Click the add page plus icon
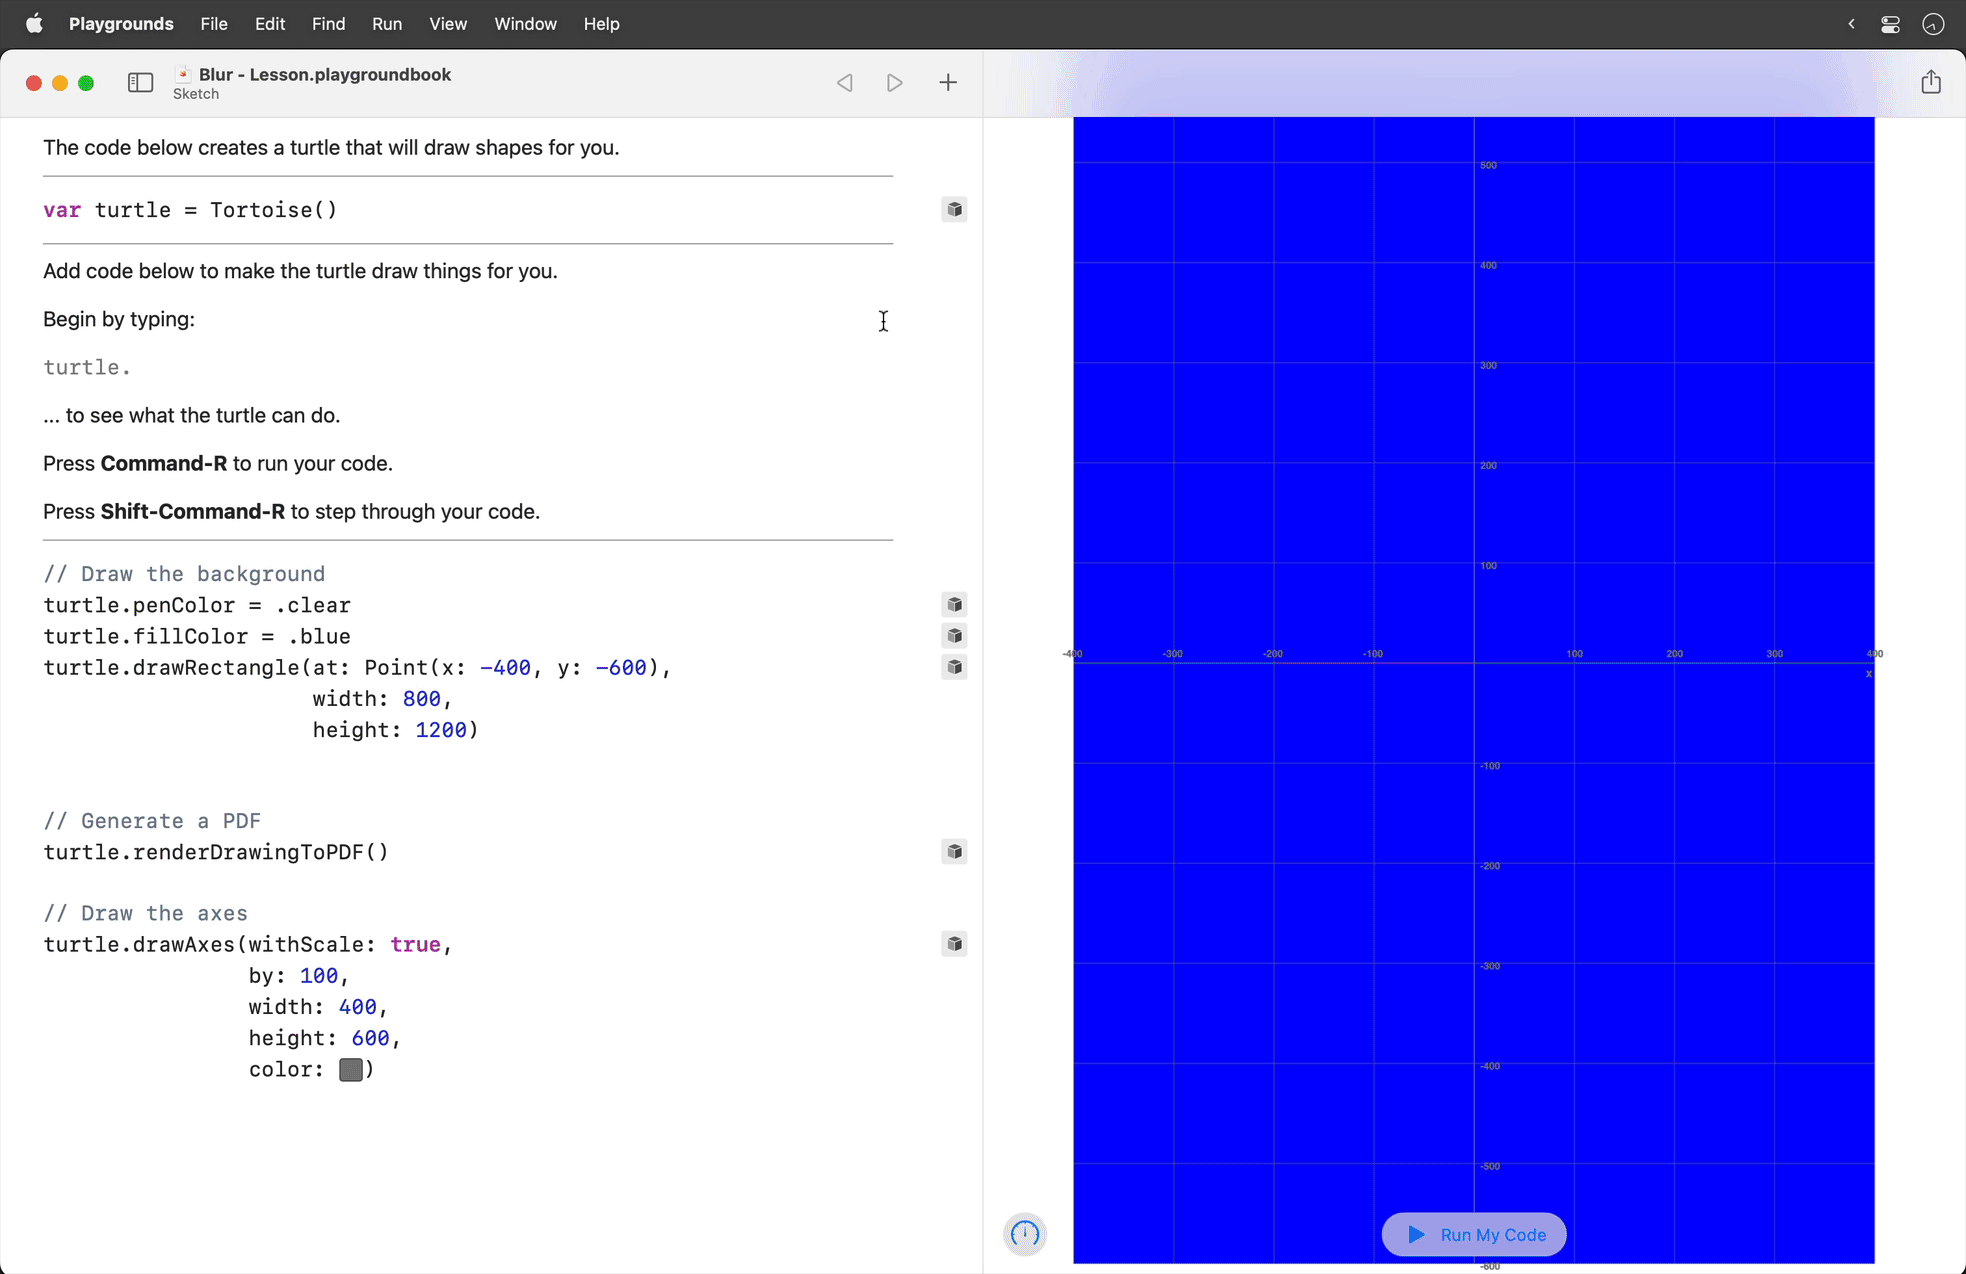The width and height of the screenshot is (1966, 1274). 947,82
